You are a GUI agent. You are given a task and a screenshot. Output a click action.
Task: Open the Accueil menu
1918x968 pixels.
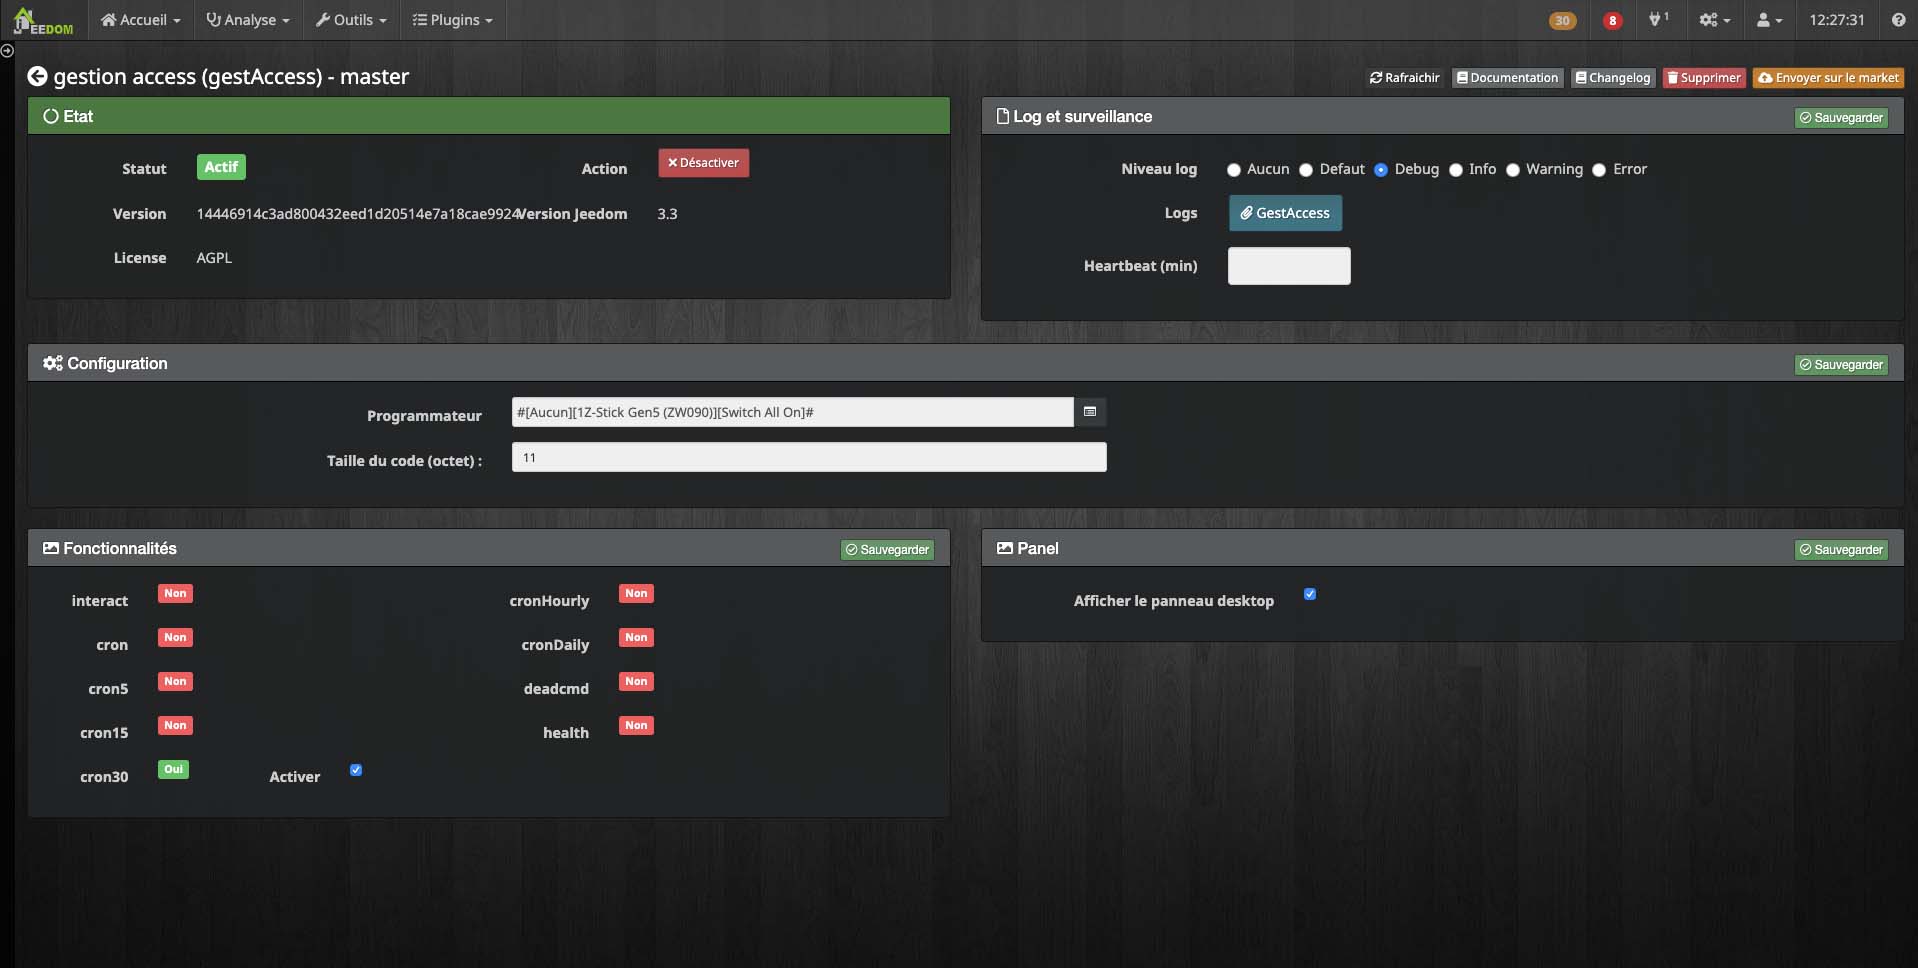pyautogui.click(x=141, y=20)
